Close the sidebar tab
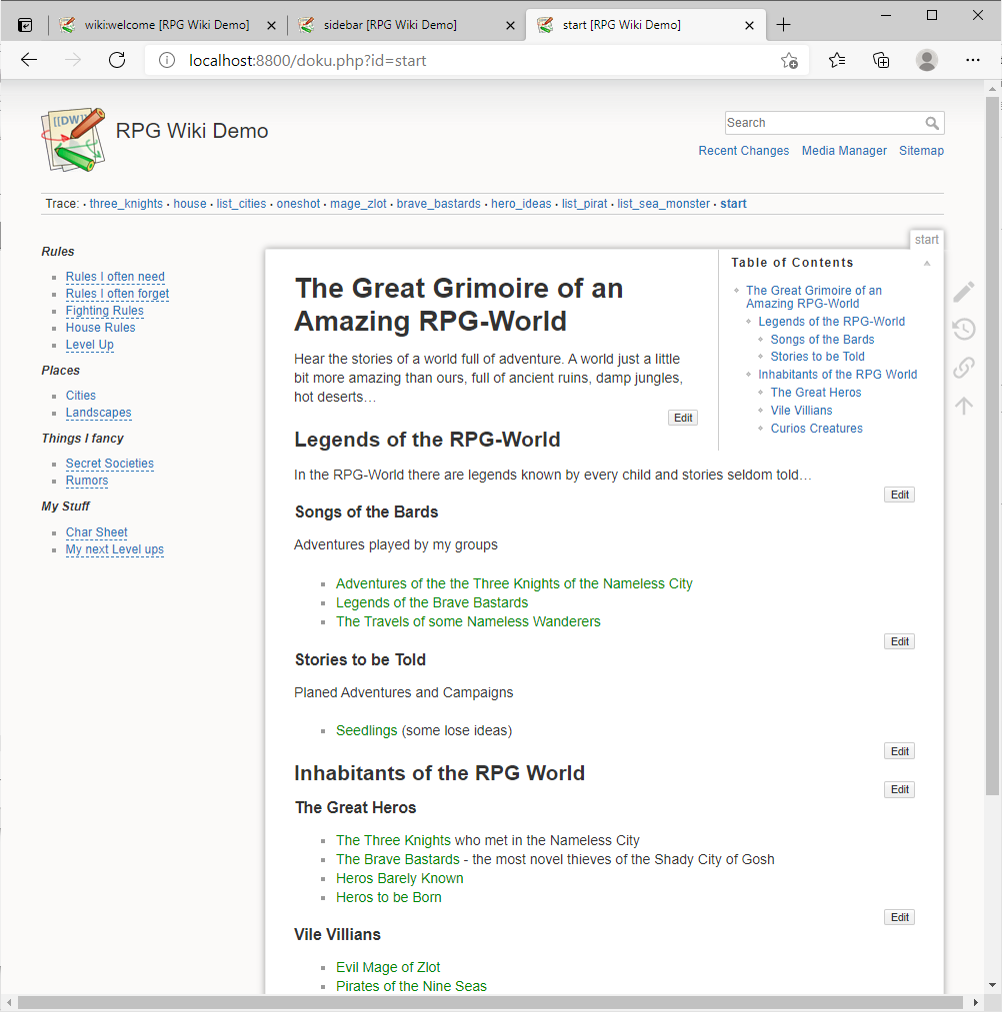The height and width of the screenshot is (1012, 1002). [x=510, y=25]
